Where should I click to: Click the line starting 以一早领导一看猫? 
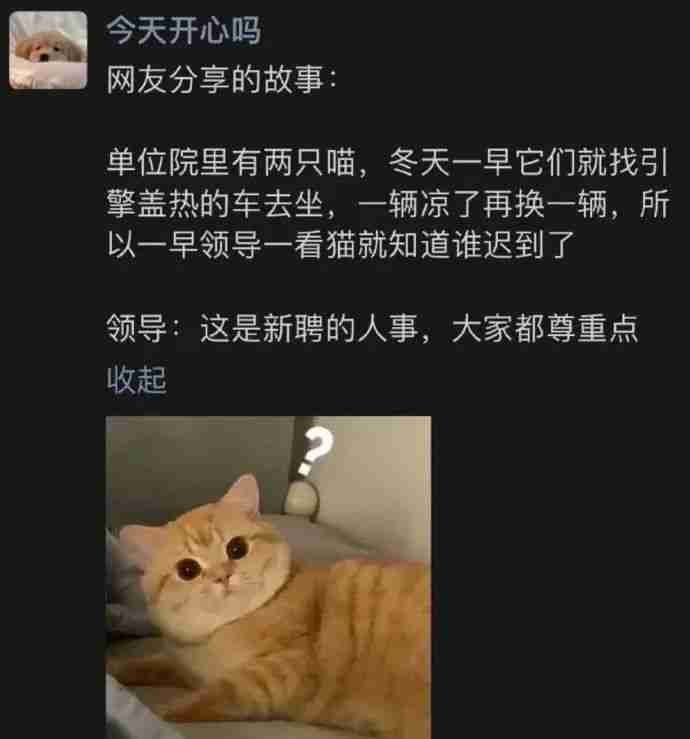coord(340,245)
